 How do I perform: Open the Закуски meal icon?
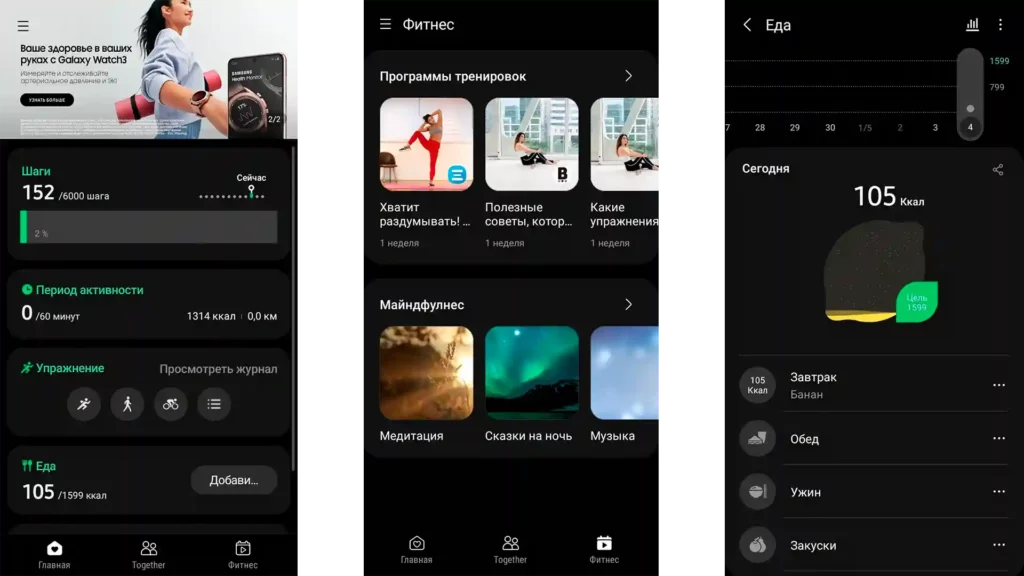pos(758,545)
